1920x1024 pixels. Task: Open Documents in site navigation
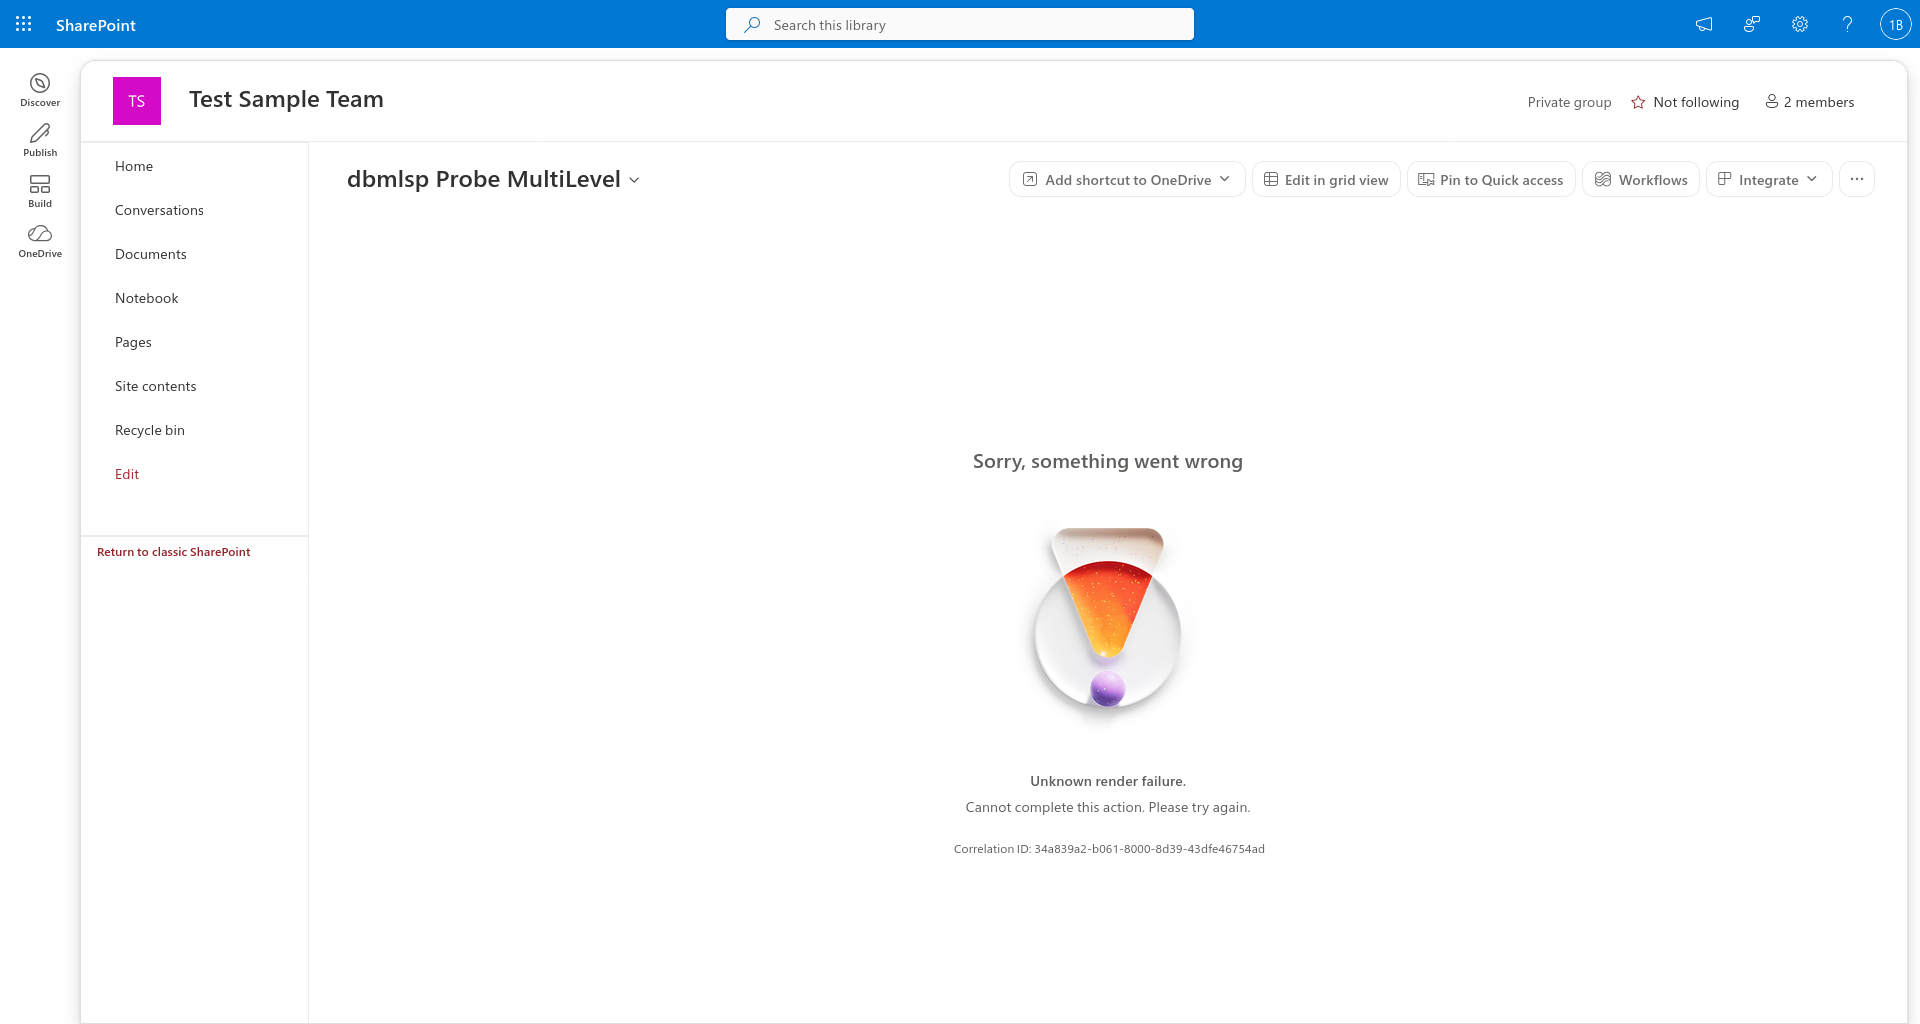151,254
